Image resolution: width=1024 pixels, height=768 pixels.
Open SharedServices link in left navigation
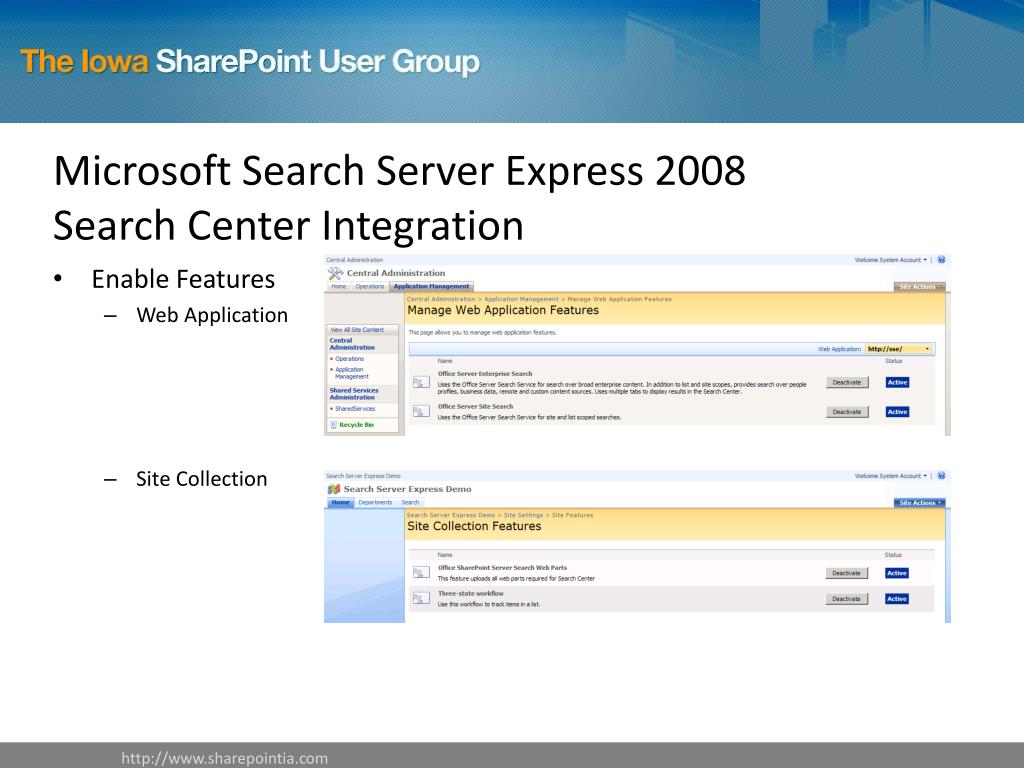[355, 408]
